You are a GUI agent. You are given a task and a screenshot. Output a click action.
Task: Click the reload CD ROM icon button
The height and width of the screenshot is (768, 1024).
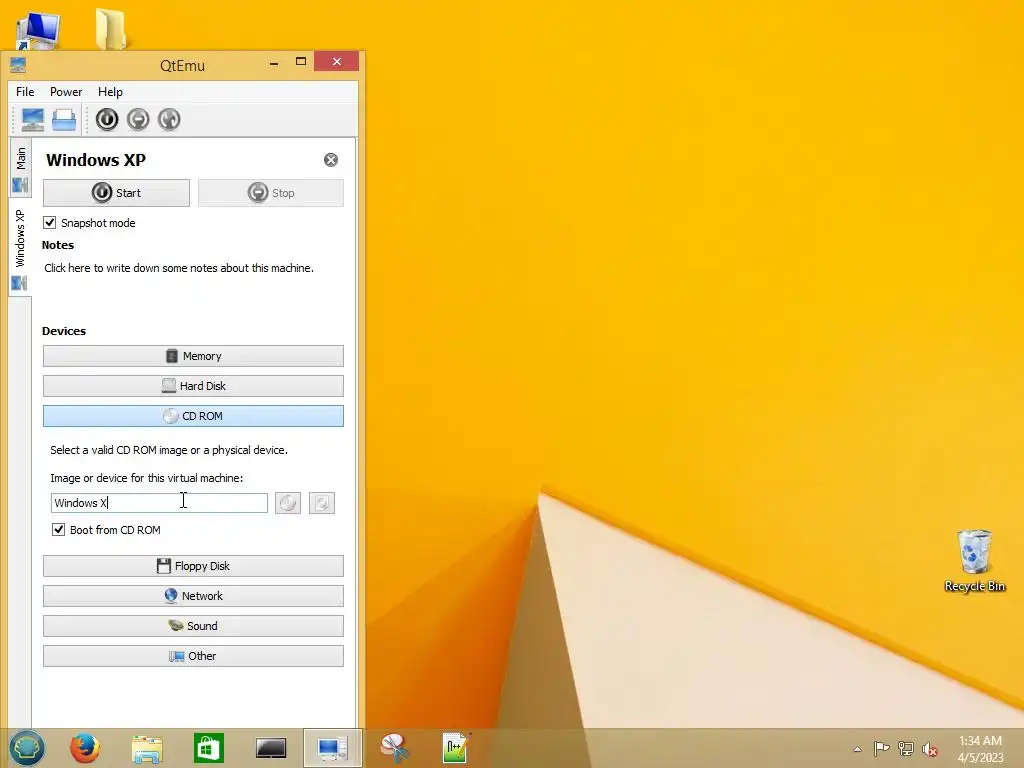(x=322, y=503)
